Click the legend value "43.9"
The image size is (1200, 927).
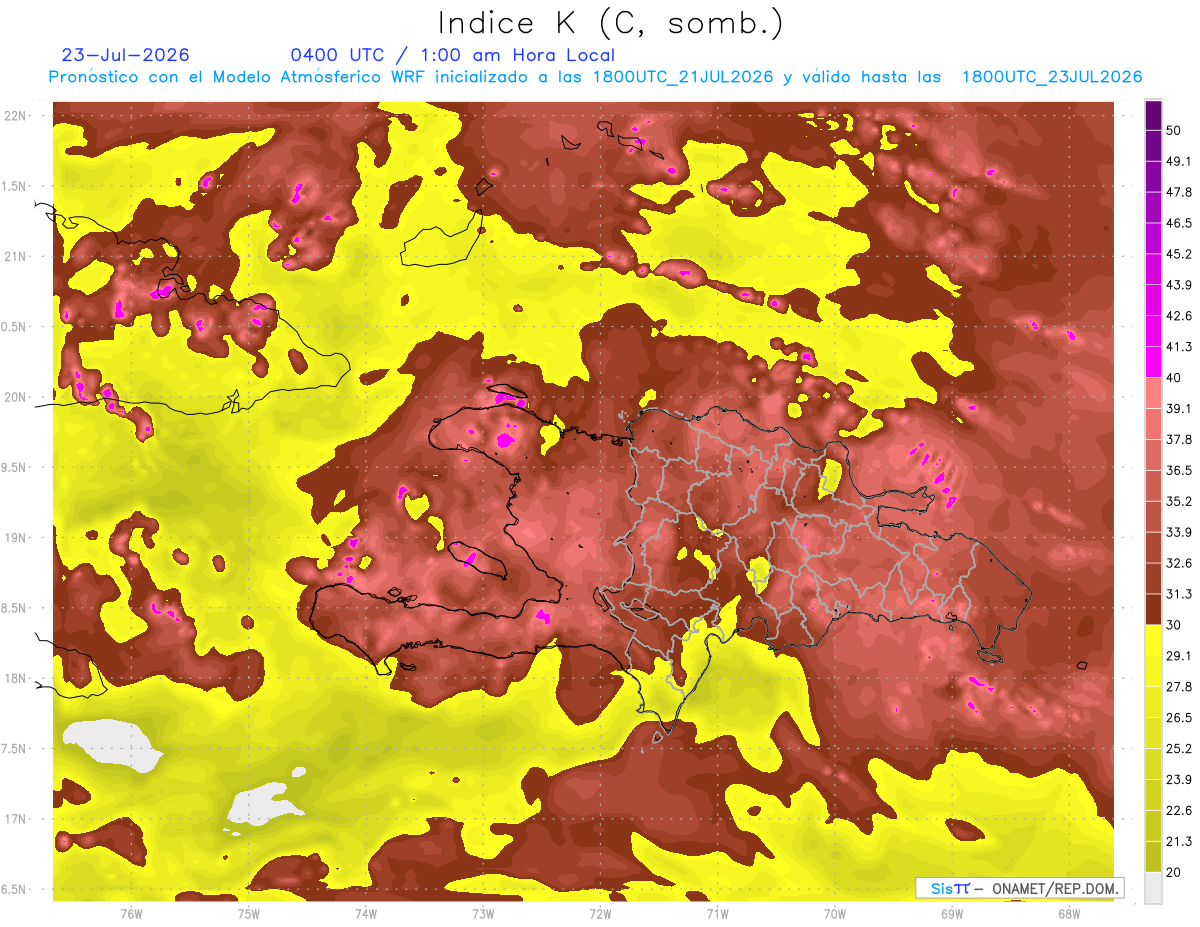point(1178,285)
